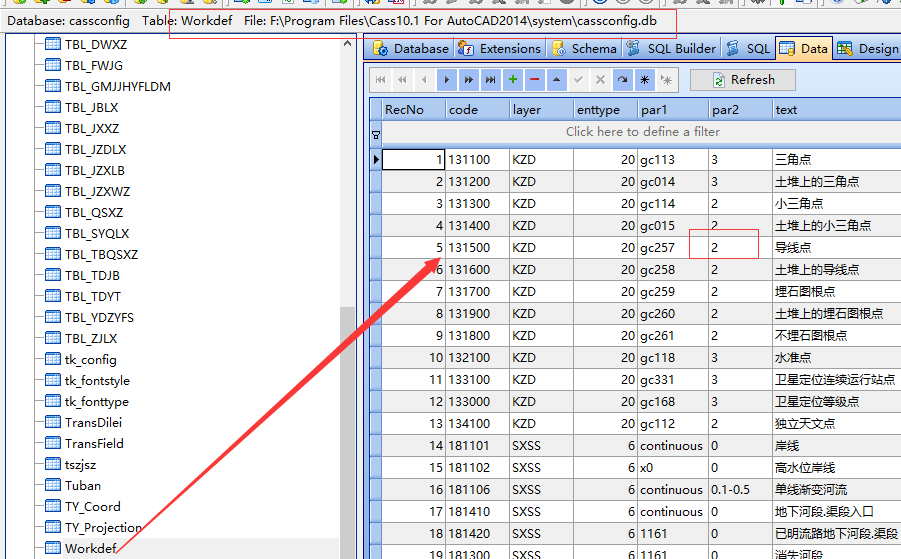The image size is (901, 559).
Task: Switch to the Schema tab
Action: pos(584,49)
